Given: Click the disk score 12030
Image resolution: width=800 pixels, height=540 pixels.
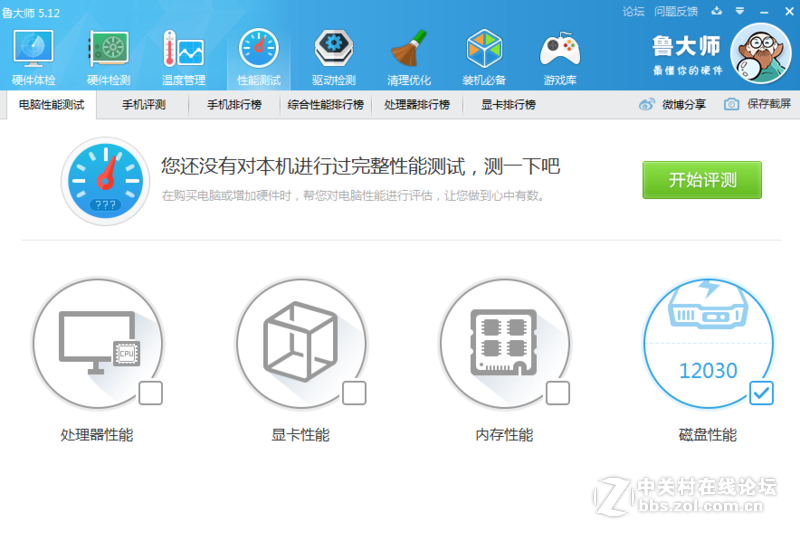Looking at the screenshot, I should 708,371.
